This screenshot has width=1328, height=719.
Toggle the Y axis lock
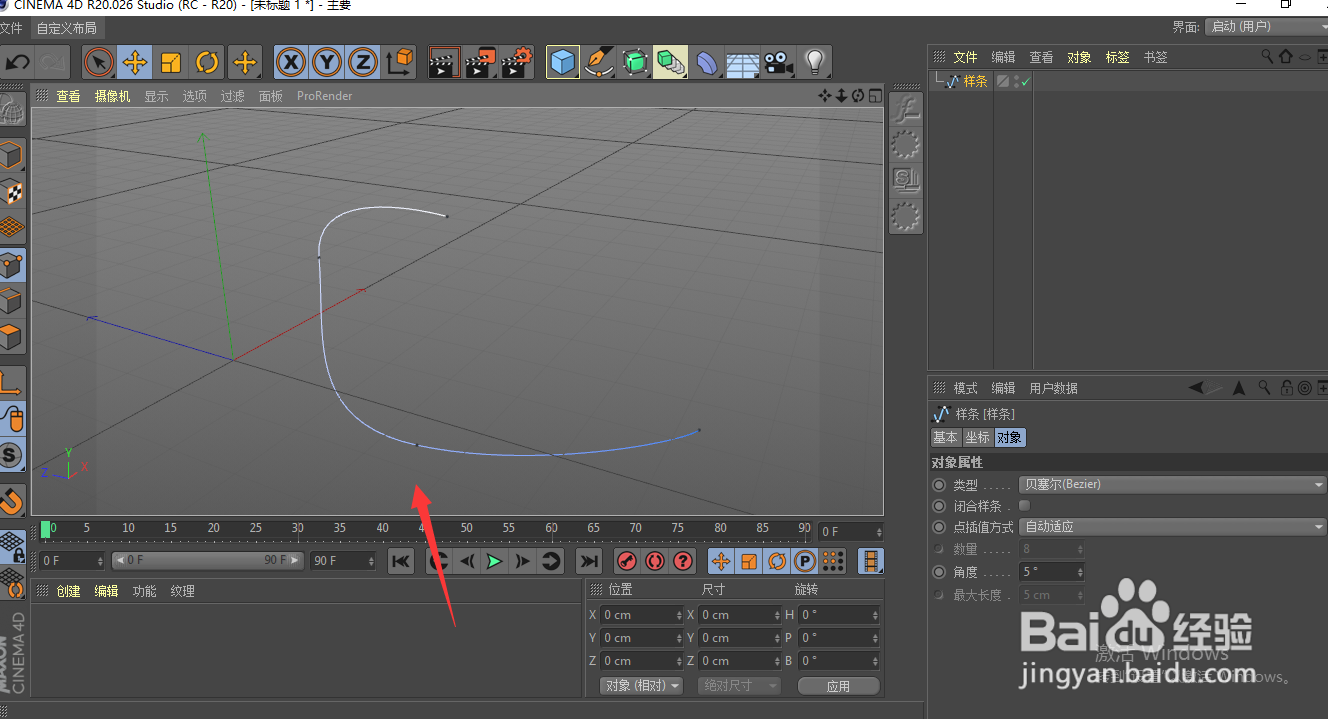click(327, 63)
